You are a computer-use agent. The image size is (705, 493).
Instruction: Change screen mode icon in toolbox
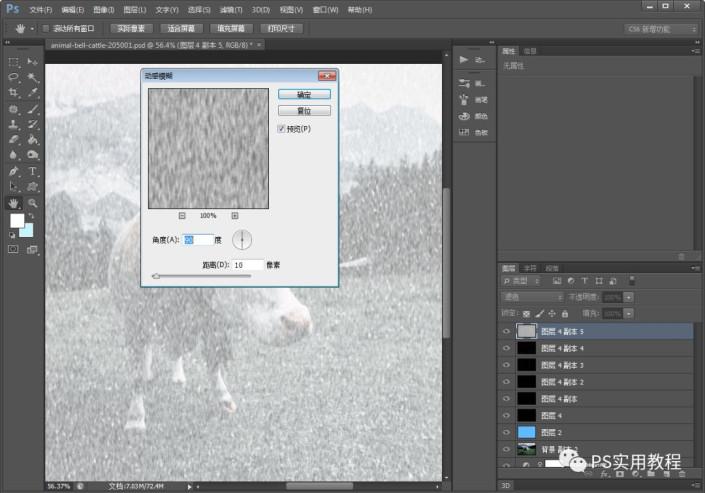click(32, 250)
